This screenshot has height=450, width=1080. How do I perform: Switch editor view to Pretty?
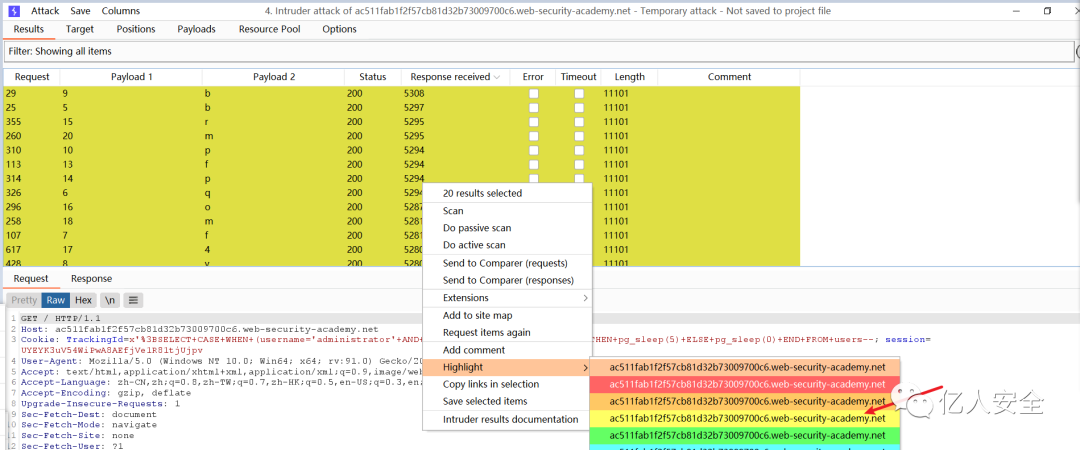click(x=24, y=300)
